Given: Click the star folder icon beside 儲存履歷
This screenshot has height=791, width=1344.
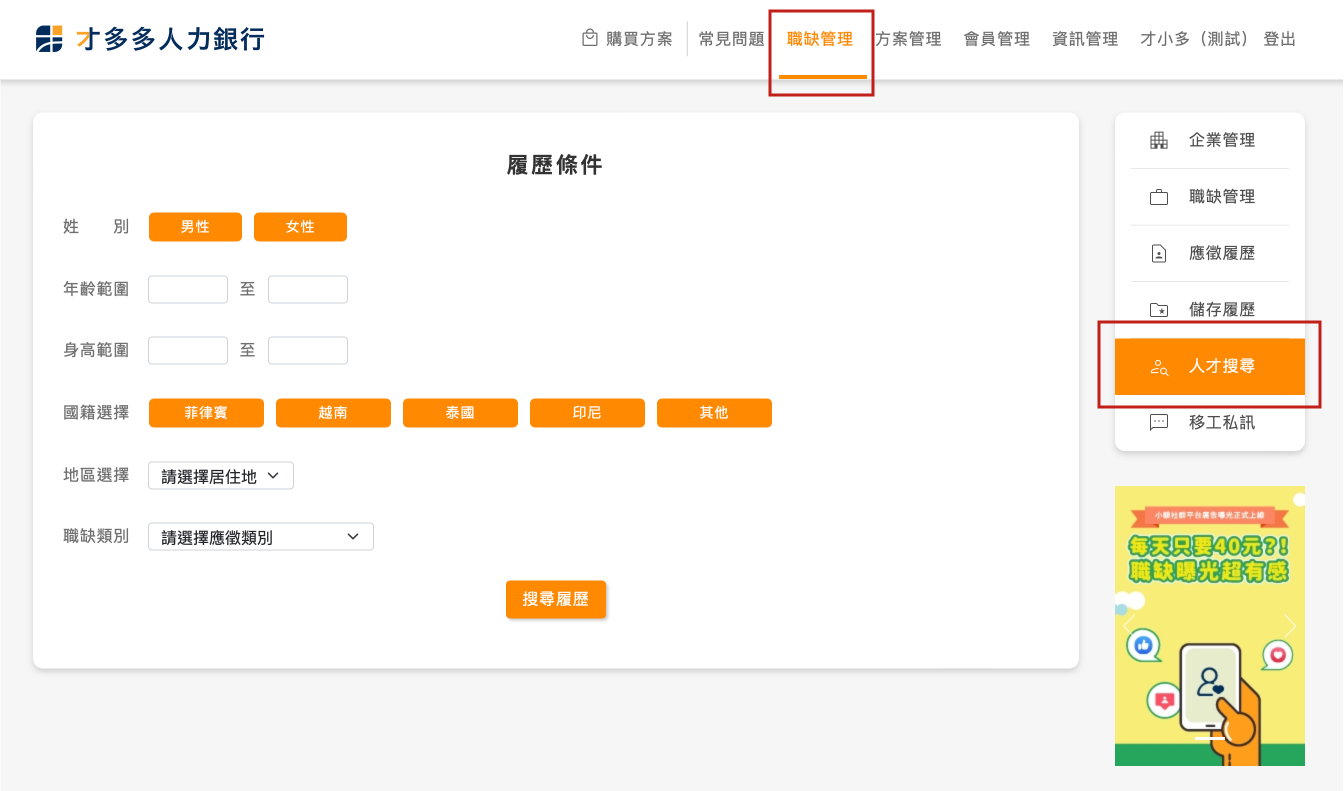Looking at the screenshot, I should (x=1159, y=310).
